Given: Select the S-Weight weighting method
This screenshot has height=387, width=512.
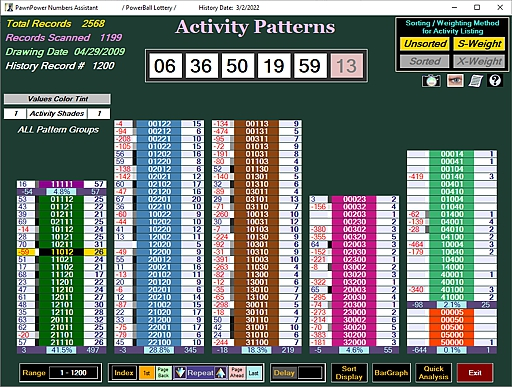Looking at the screenshot, I should tap(479, 44).
